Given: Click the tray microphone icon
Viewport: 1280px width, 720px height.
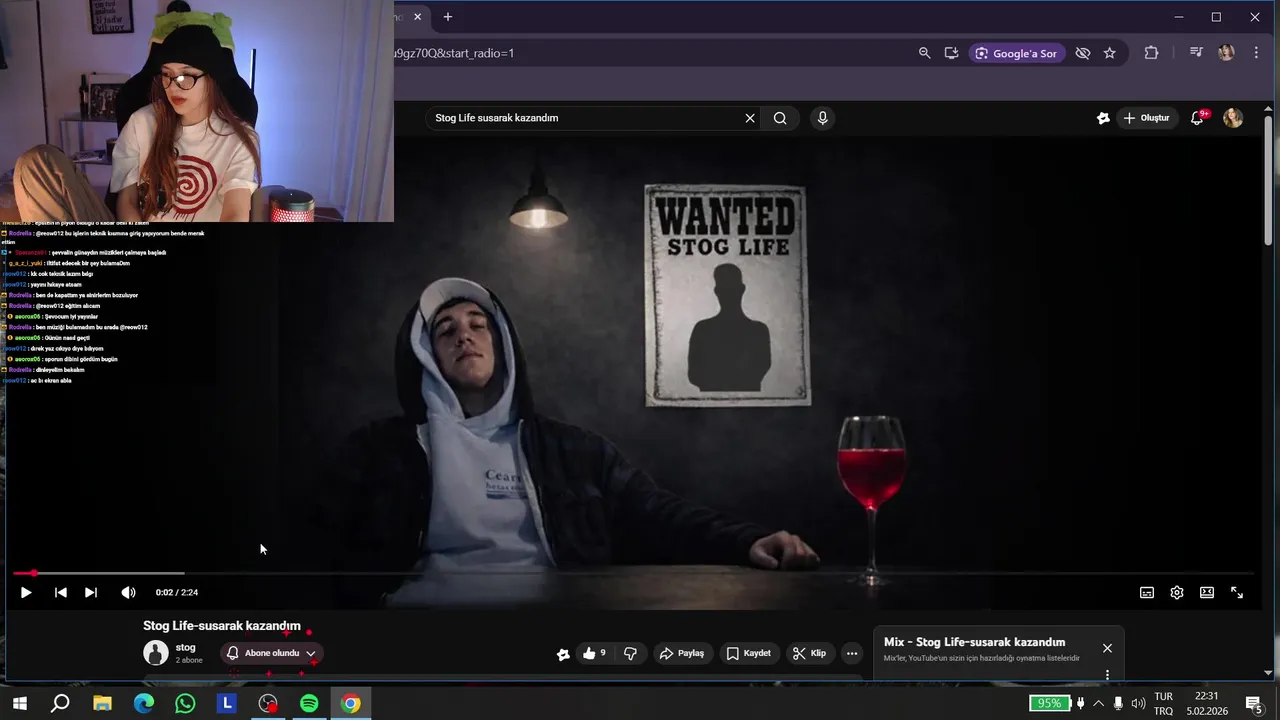Looking at the screenshot, I should tap(1118, 703).
